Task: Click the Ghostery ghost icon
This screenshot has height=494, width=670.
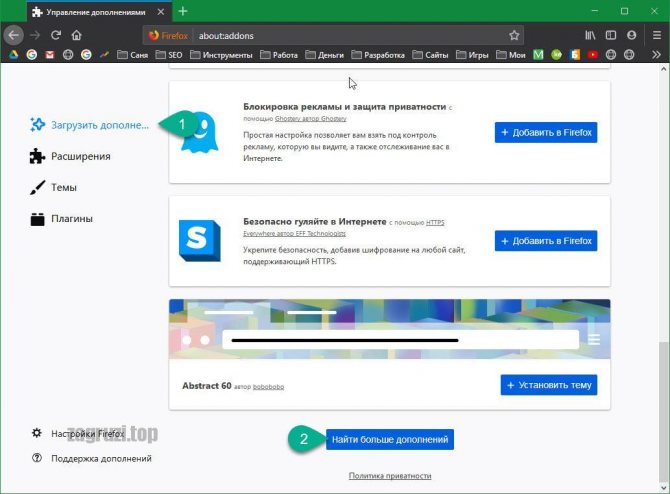Action: (200, 132)
